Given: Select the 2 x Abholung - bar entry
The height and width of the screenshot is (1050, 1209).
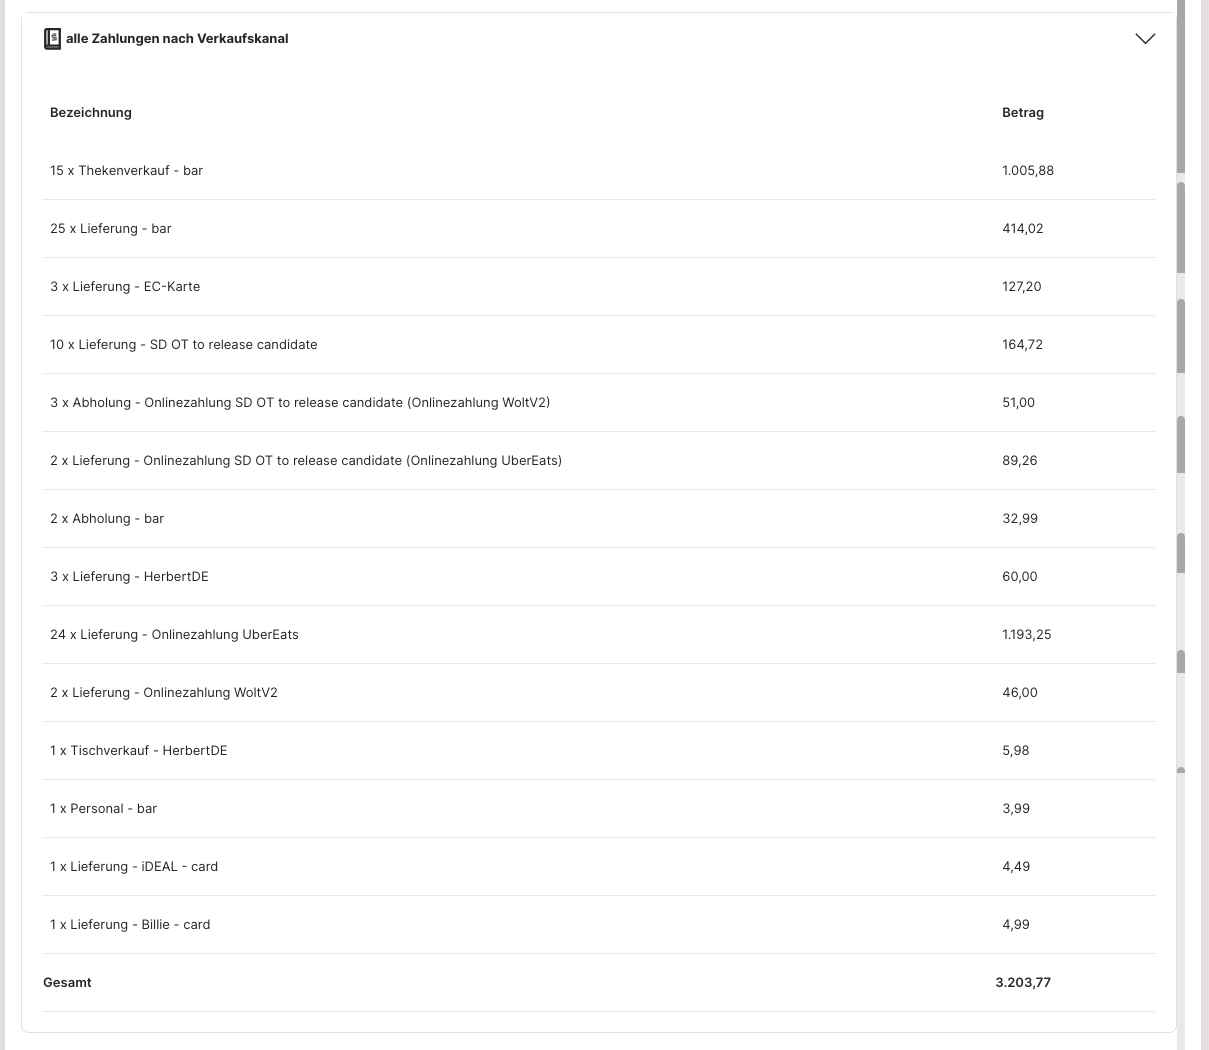Looking at the screenshot, I should (107, 519).
